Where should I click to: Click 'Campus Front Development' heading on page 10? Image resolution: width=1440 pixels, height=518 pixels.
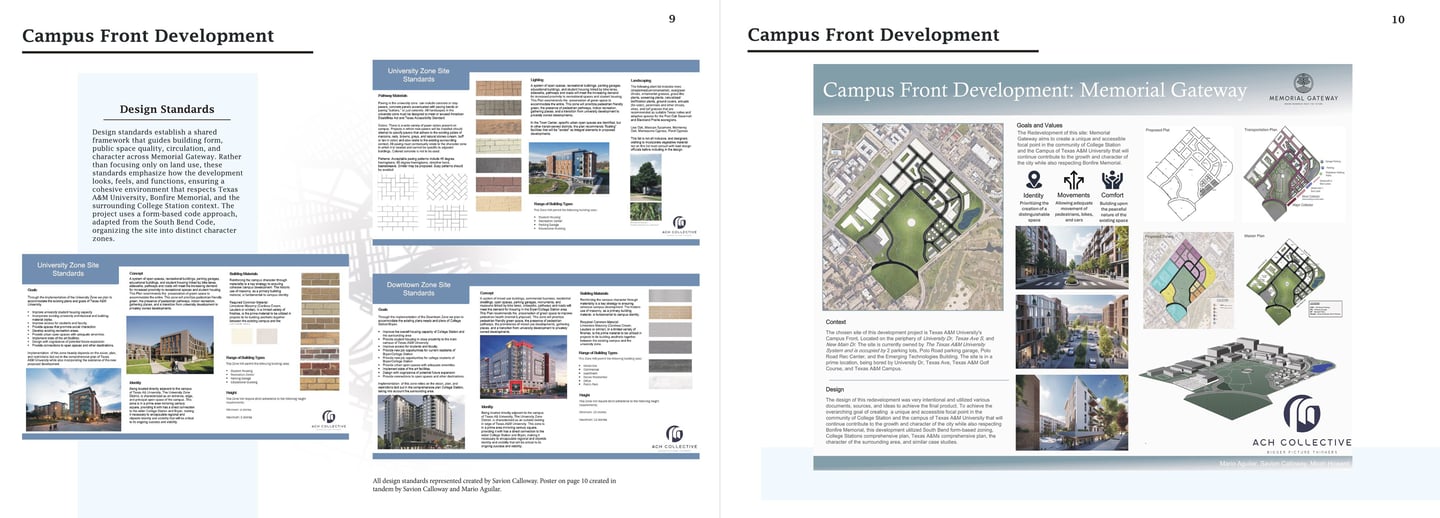873,35
